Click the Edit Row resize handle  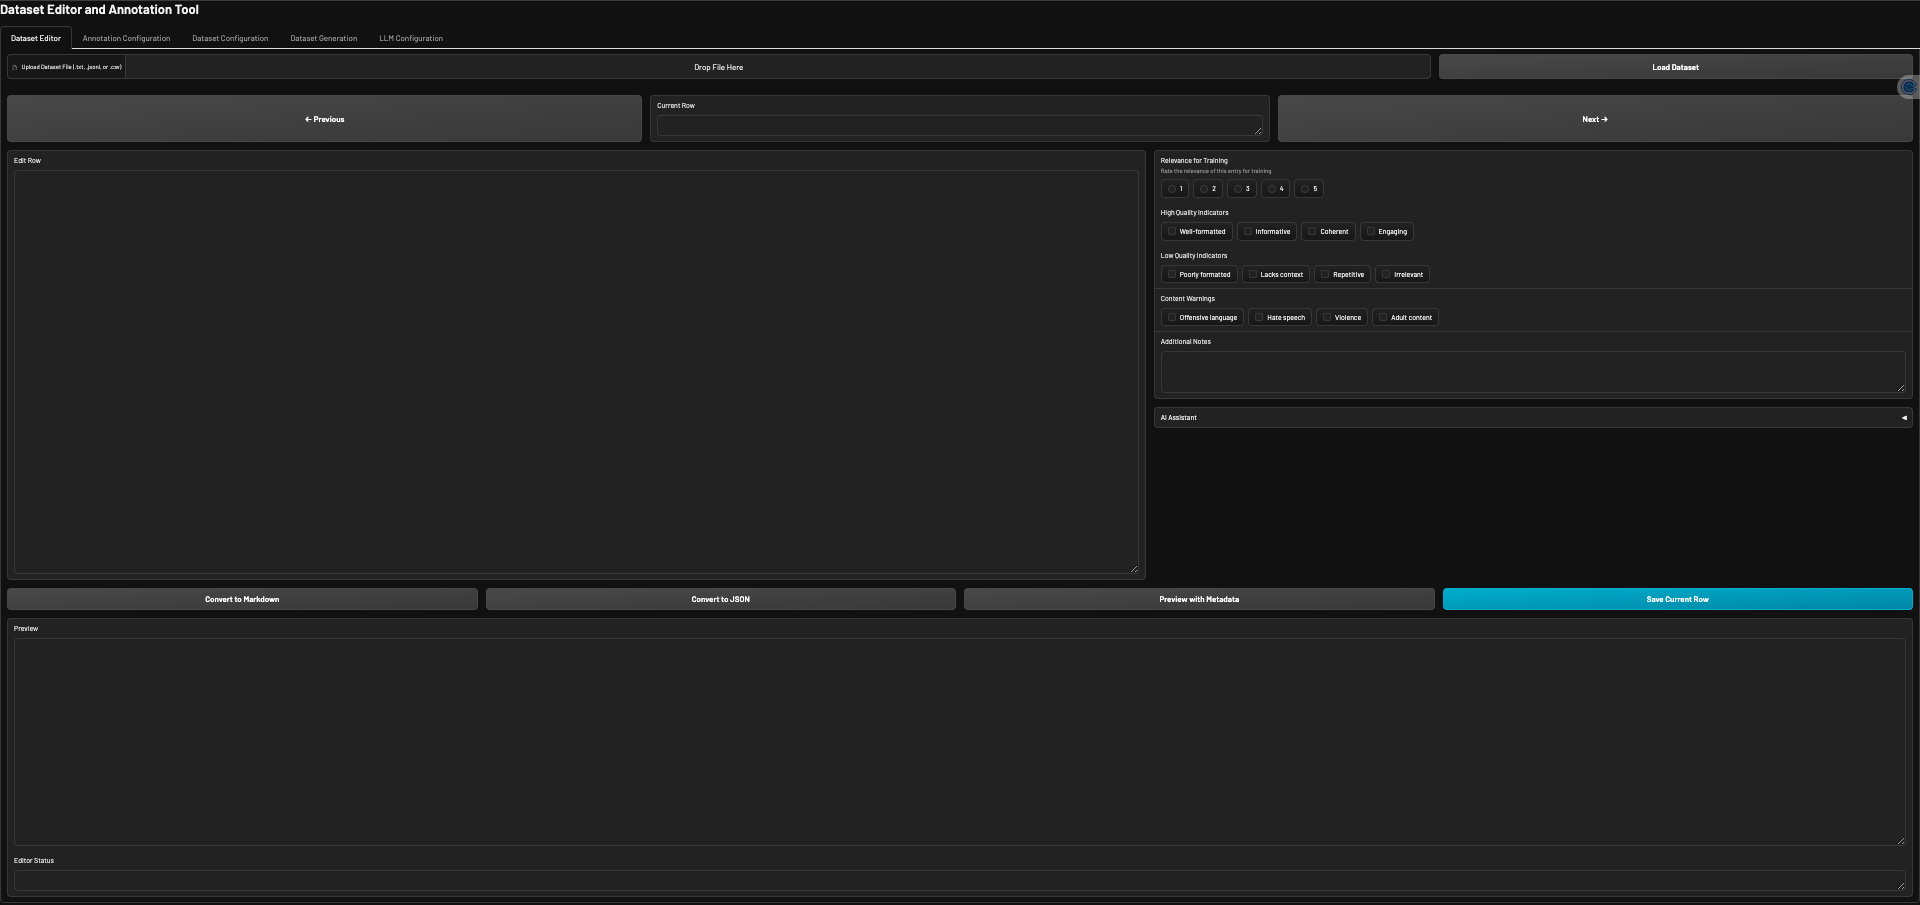click(1134, 569)
